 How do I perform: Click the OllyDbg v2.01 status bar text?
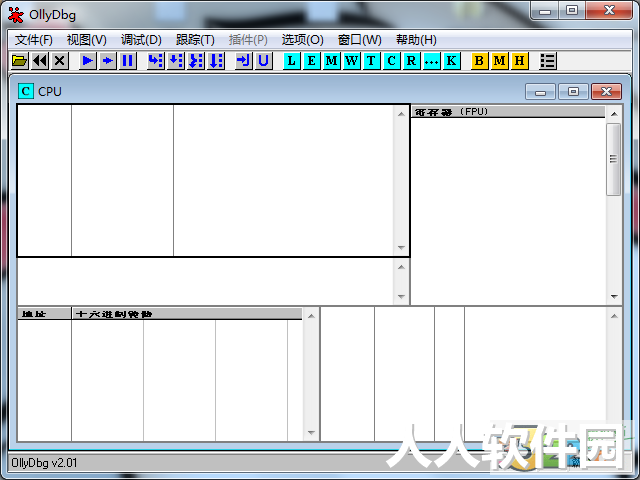click(x=44, y=463)
